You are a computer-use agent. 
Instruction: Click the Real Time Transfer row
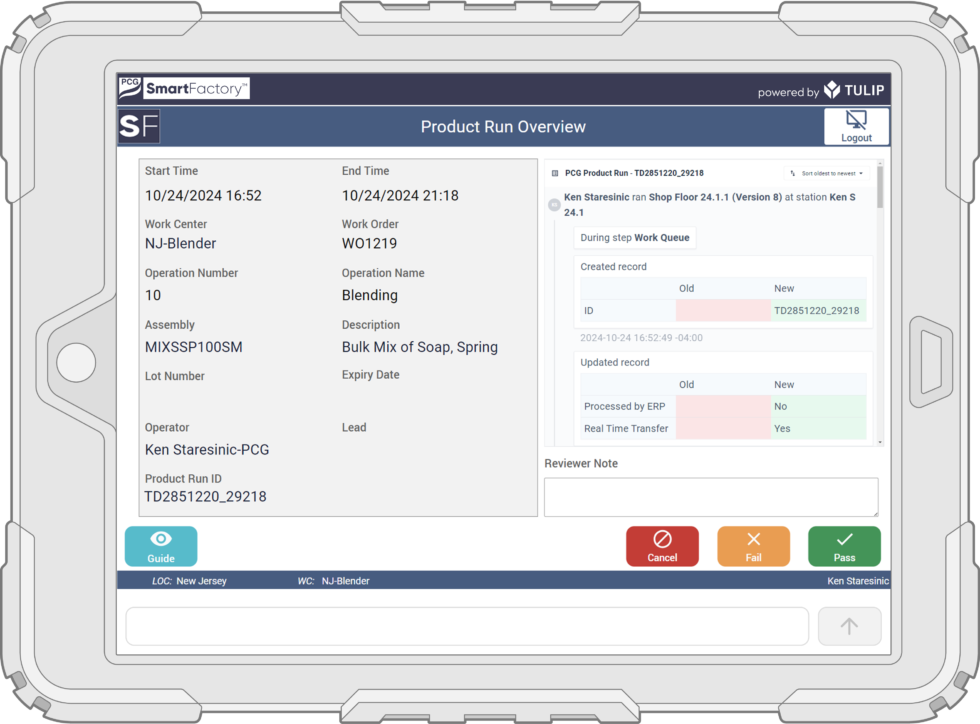click(x=723, y=428)
